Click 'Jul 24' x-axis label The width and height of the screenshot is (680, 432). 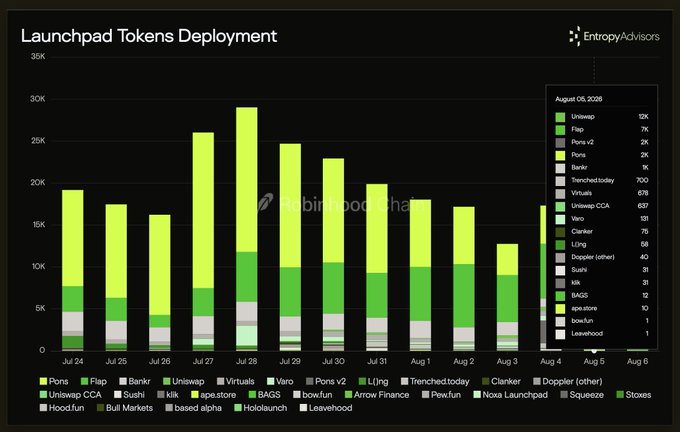[73, 361]
